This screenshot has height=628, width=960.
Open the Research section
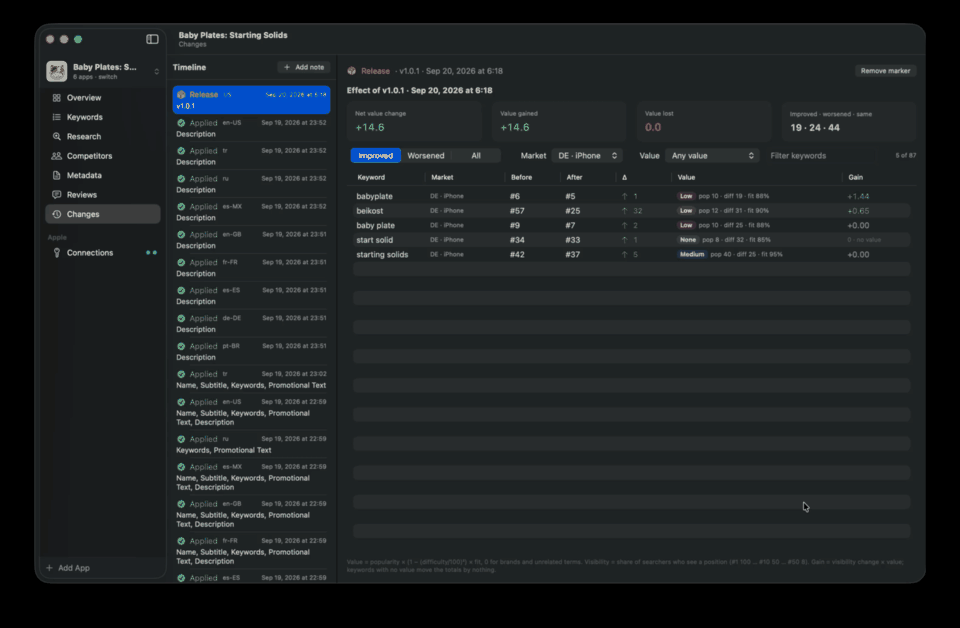tap(103, 136)
